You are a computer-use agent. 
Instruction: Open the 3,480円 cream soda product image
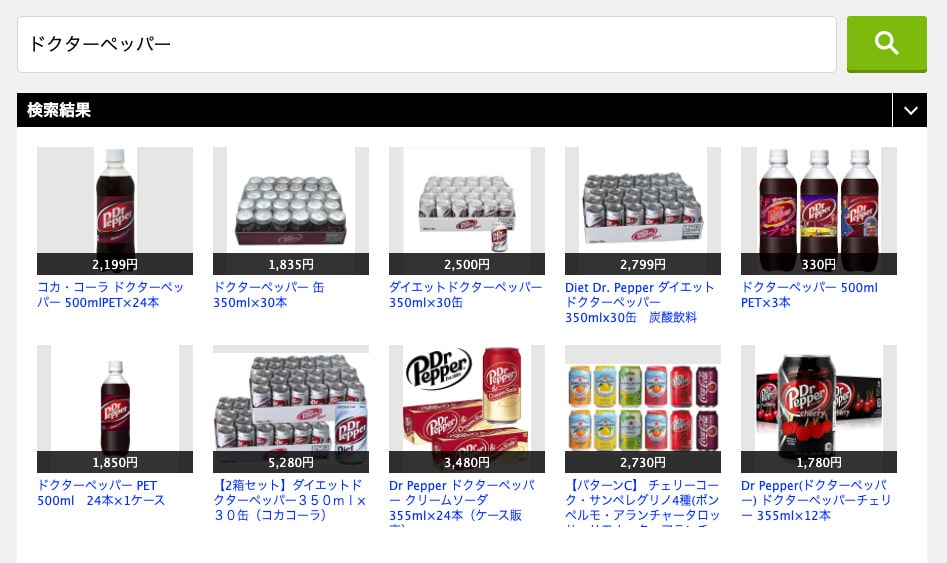pyautogui.click(x=467, y=408)
